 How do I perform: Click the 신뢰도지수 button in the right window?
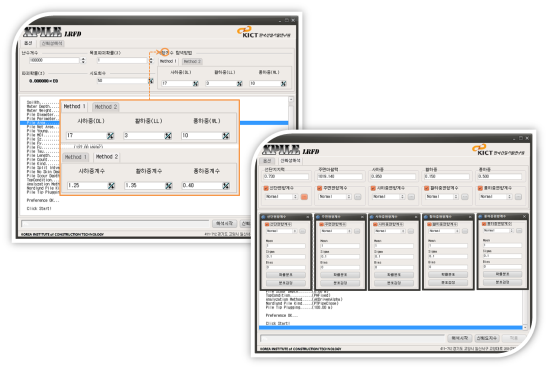click(487, 338)
